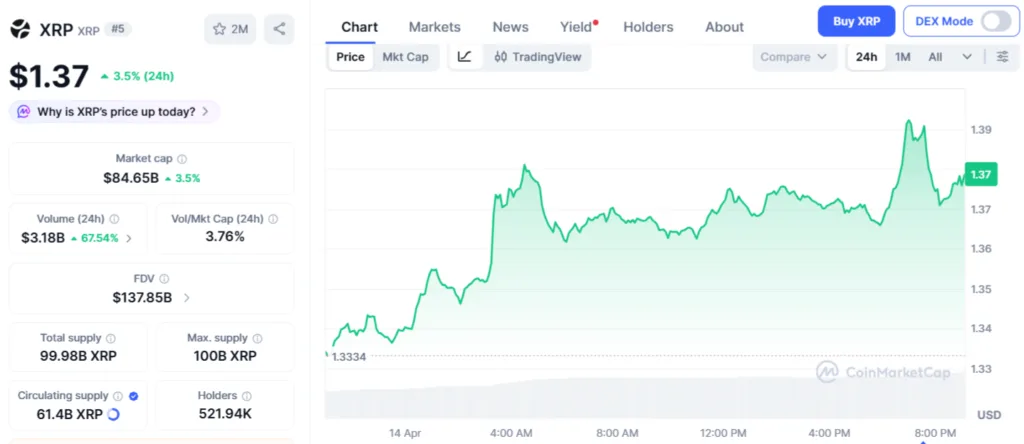This screenshot has height=444, width=1024.
Task: Select the Mkt Cap chart toggle
Action: (405, 57)
